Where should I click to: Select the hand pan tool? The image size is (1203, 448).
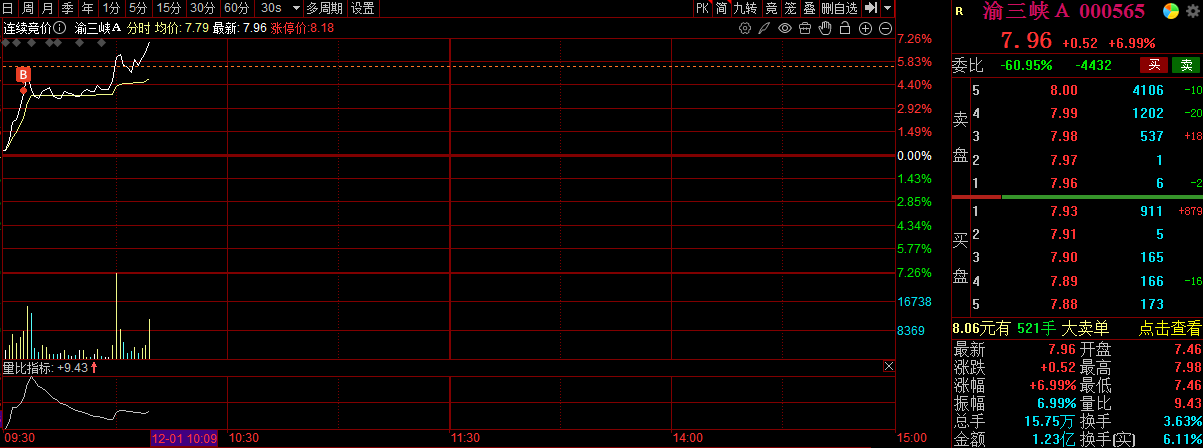[825, 28]
